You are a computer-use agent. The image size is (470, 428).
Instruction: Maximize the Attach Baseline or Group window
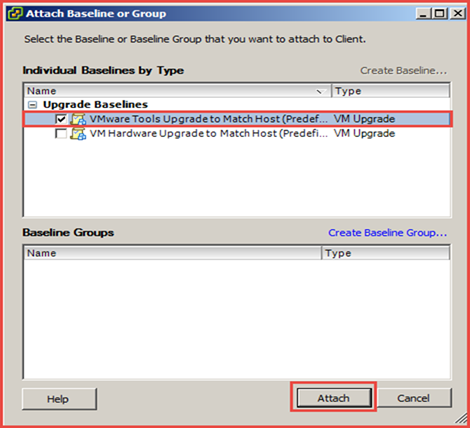click(440, 14)
